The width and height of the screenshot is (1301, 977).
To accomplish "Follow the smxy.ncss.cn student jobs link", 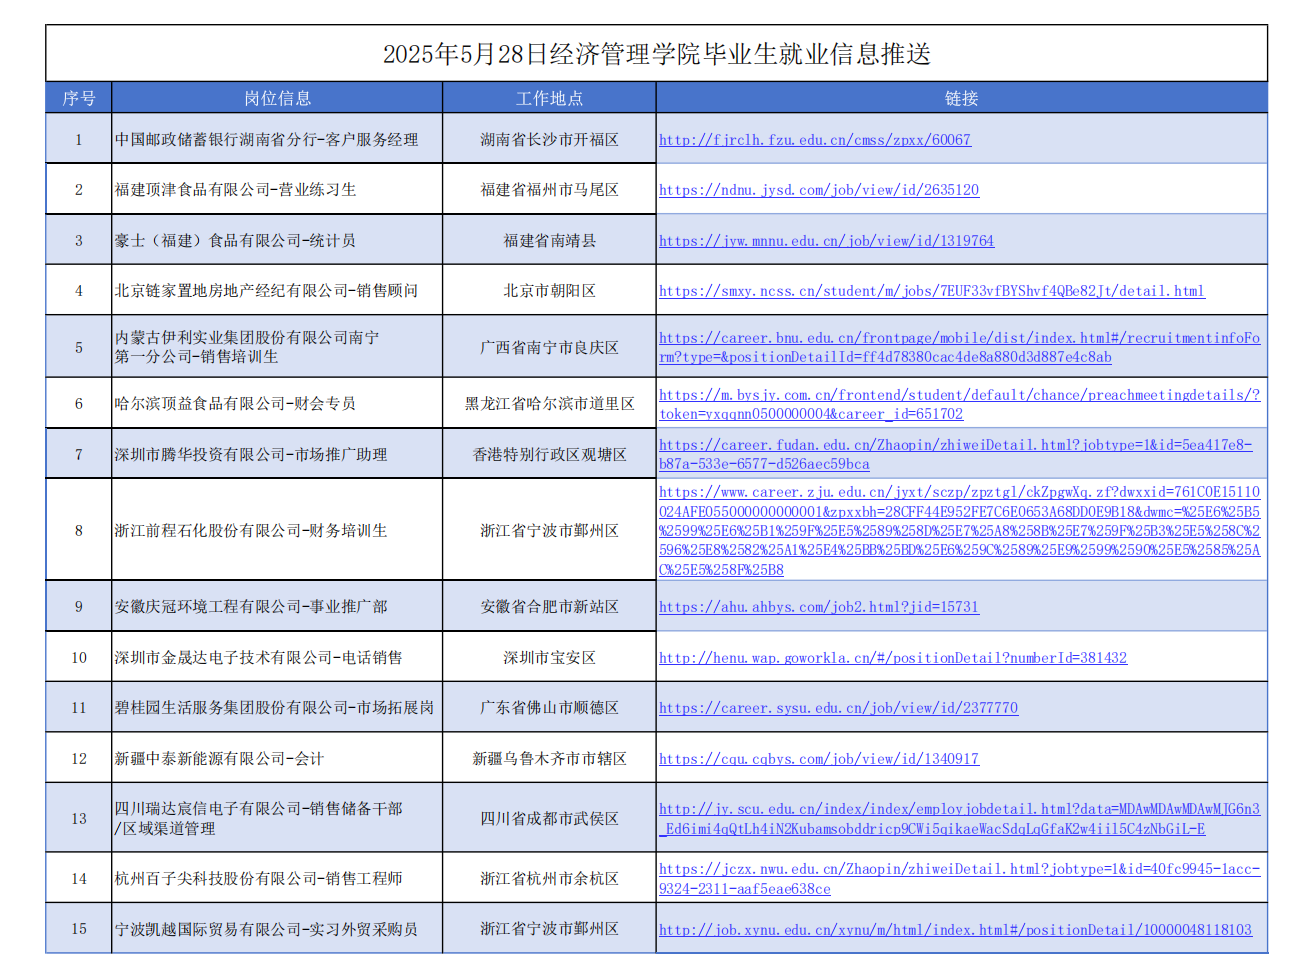I will [931, 291].
